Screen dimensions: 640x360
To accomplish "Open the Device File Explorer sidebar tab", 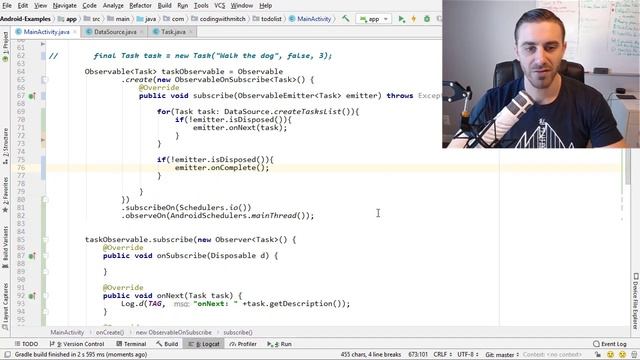I will coord(635,301).
